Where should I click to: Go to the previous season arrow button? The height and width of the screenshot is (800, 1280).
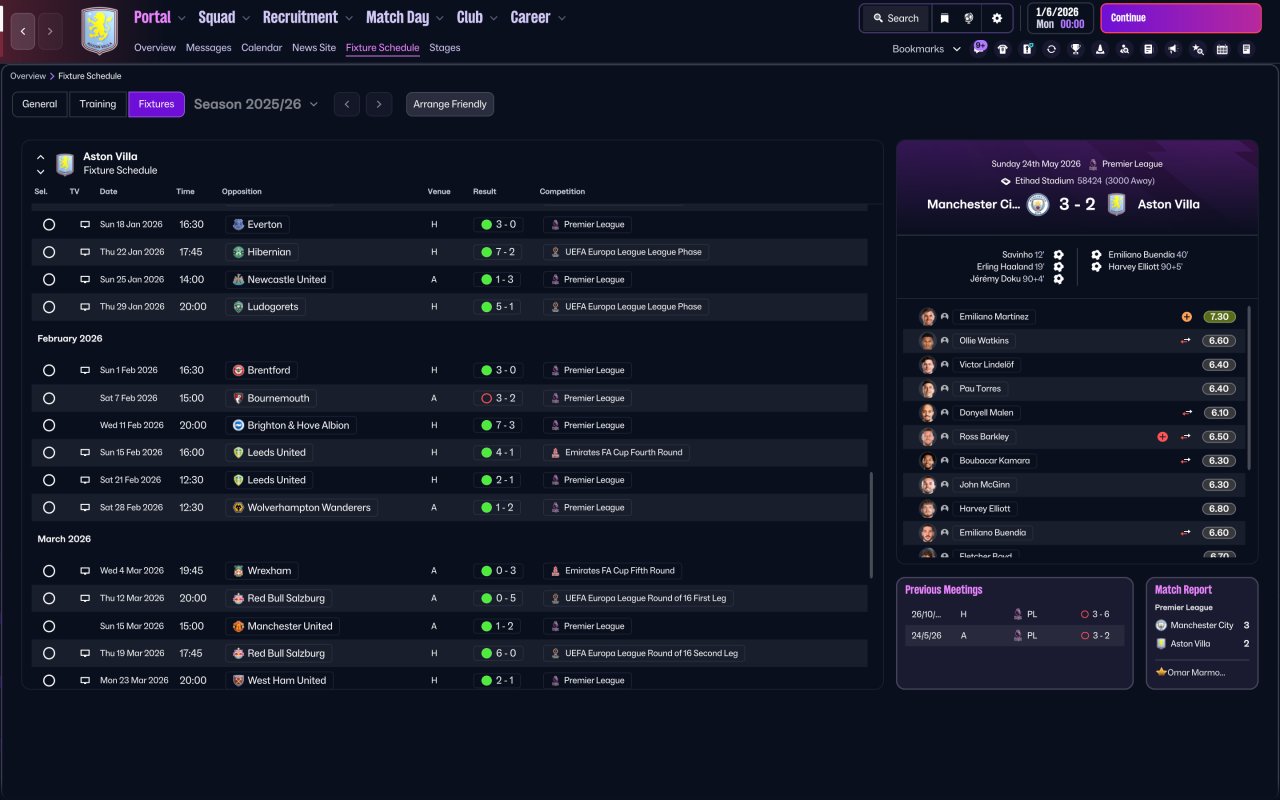pyautogui.click(x=347, y=104)
